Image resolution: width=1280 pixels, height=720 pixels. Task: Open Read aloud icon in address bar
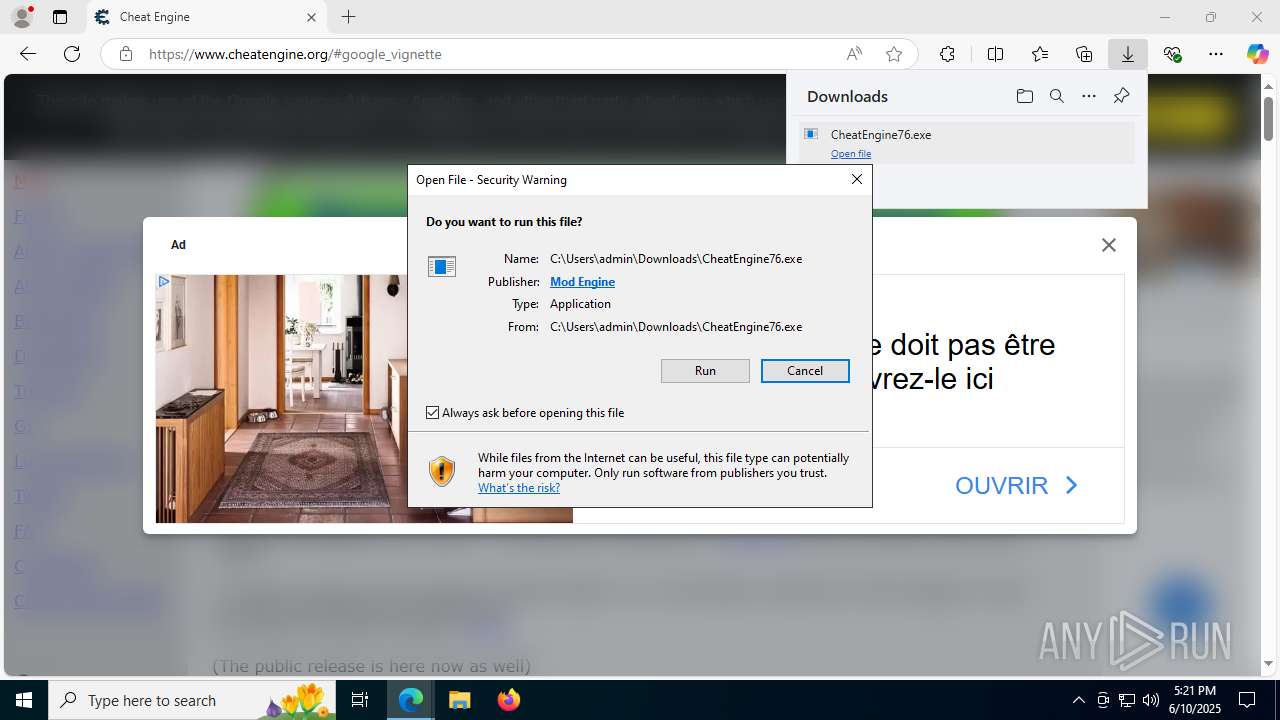coord(854,54)
